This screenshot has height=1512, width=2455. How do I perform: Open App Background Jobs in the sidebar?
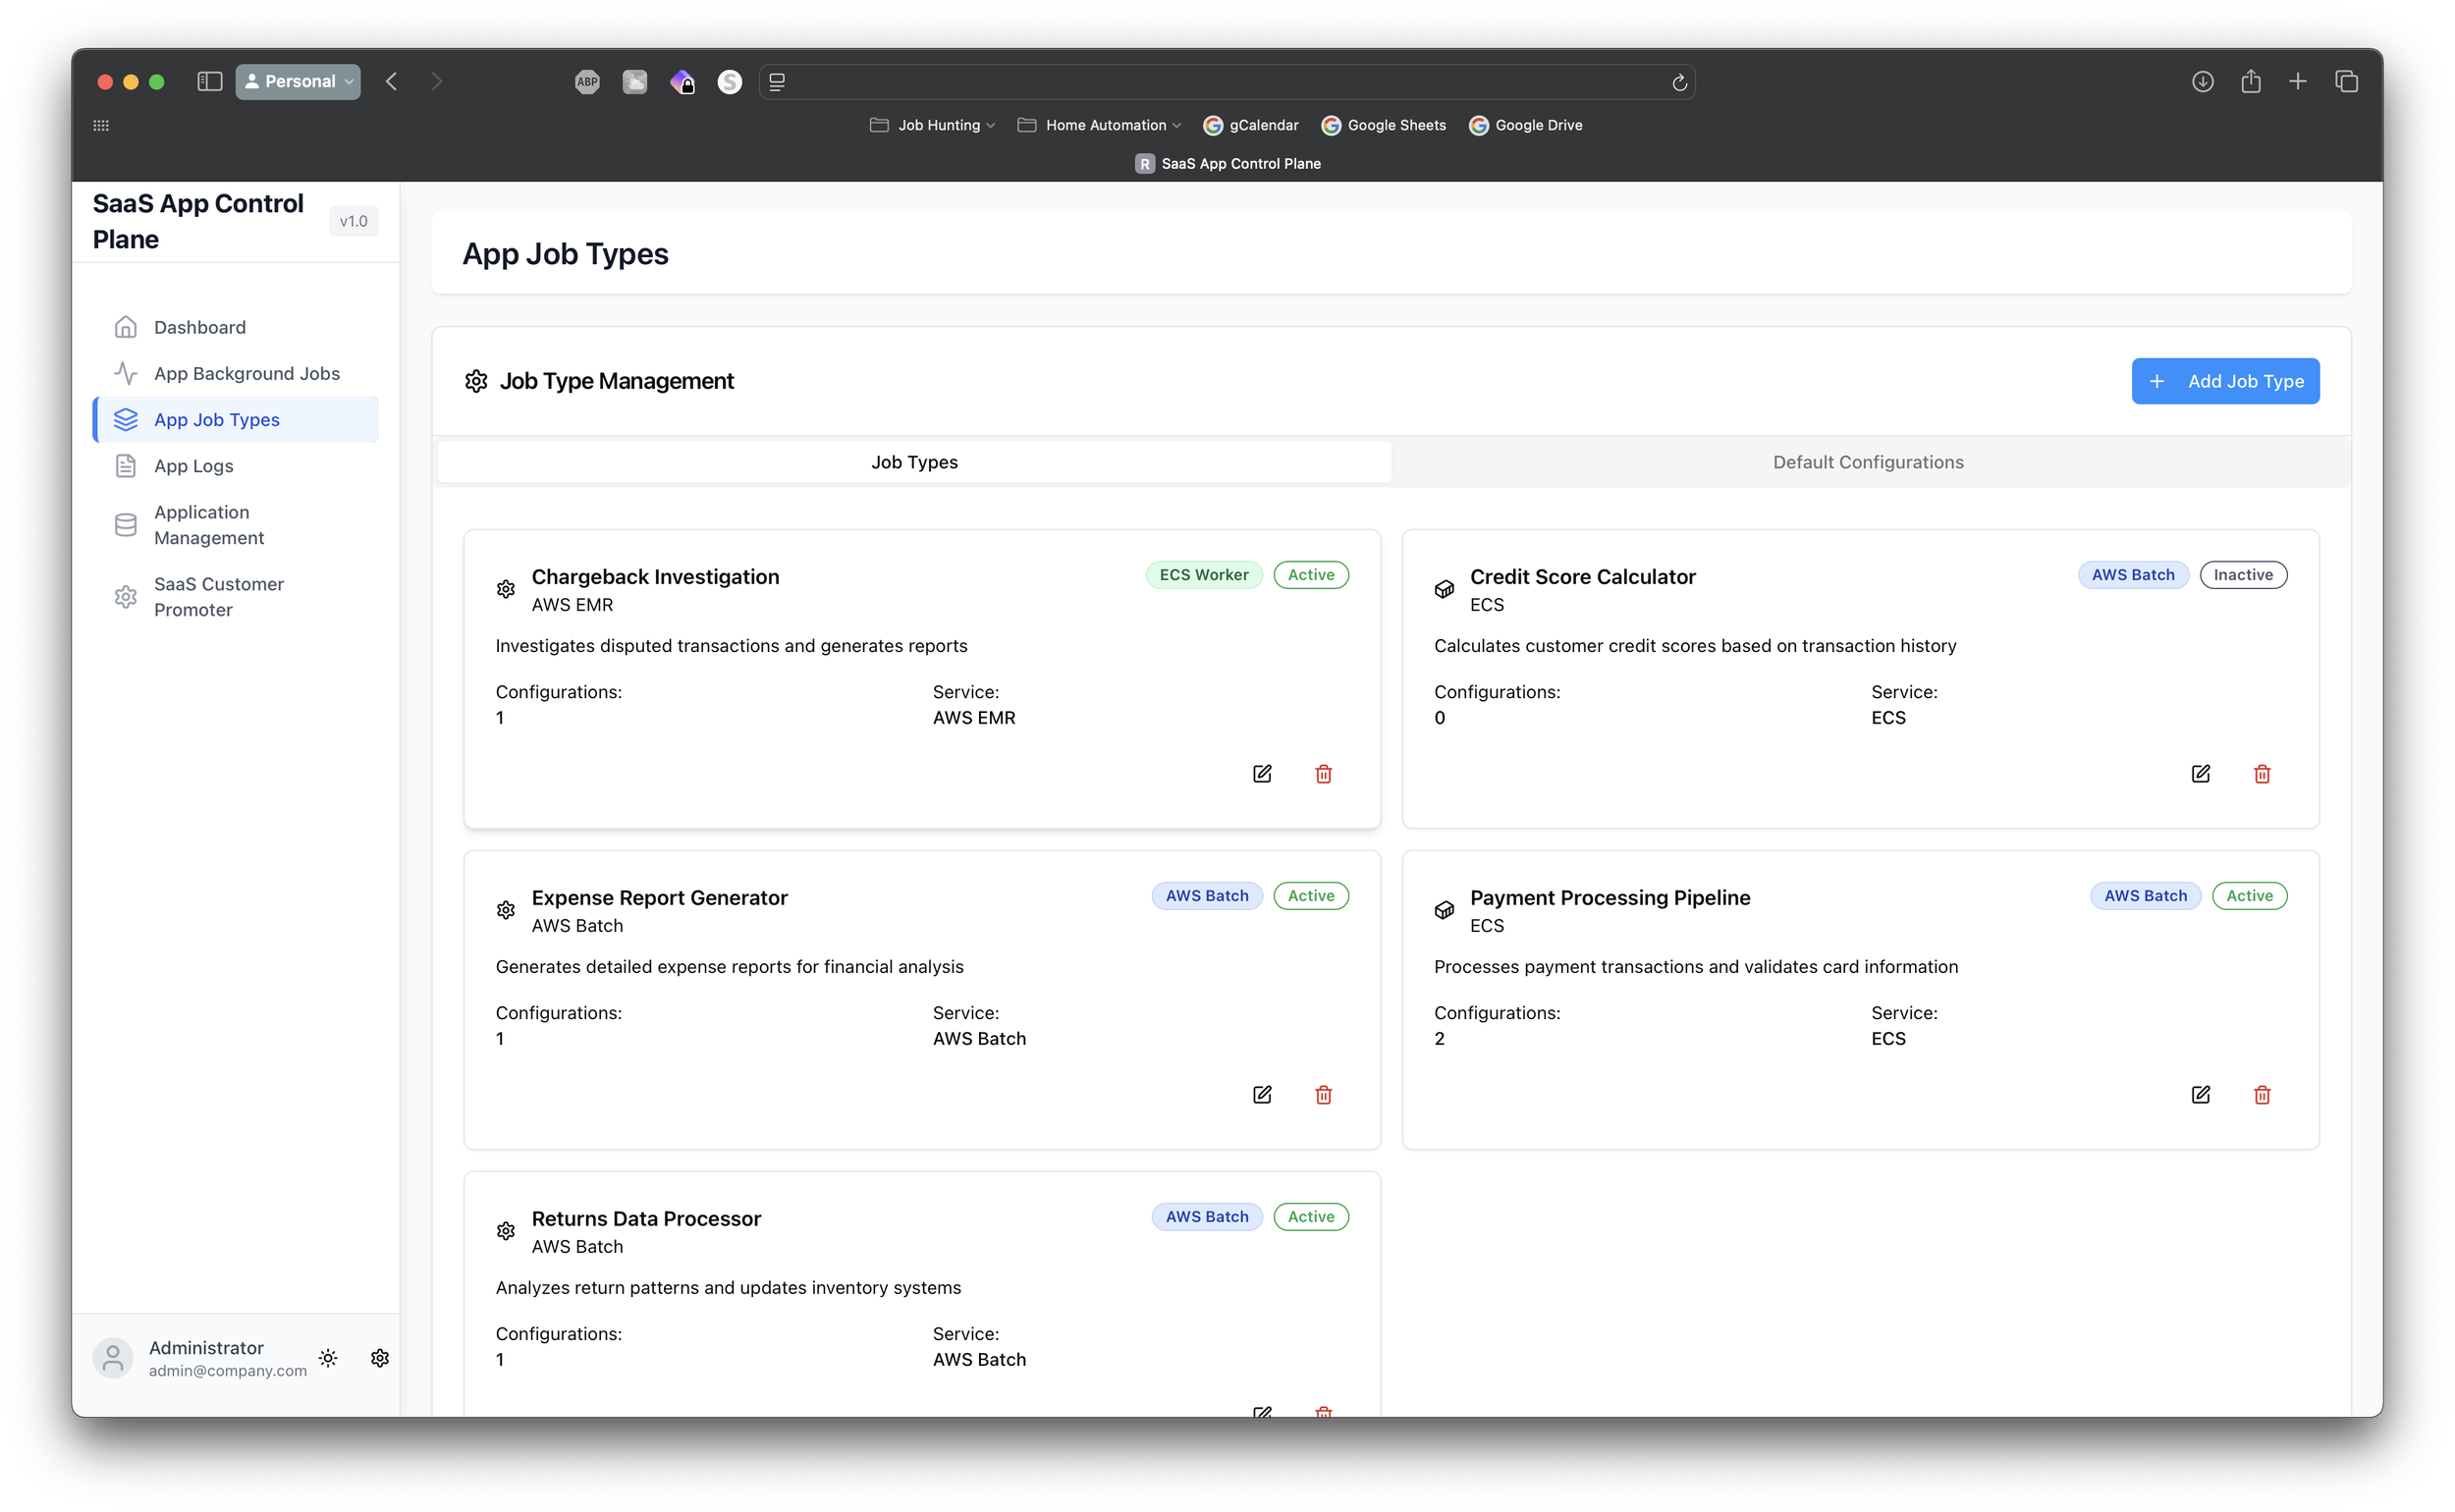point(236,373)
